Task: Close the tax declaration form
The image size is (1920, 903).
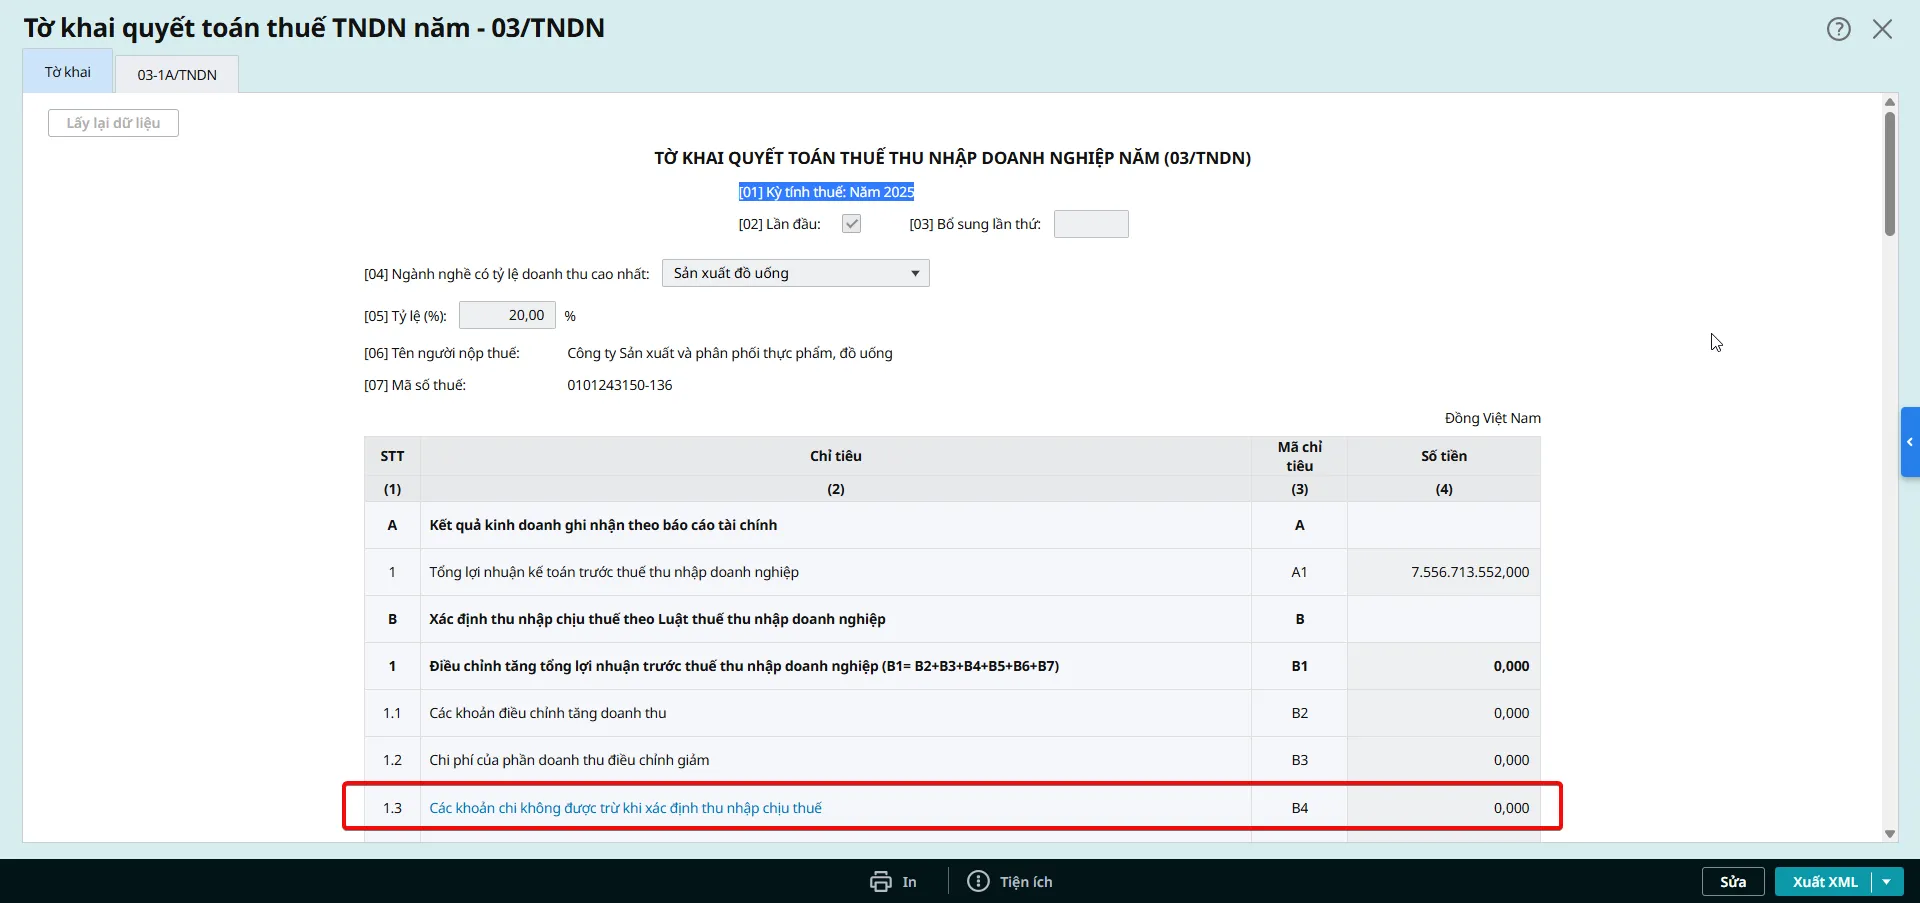Action: tap(1882, 29)
